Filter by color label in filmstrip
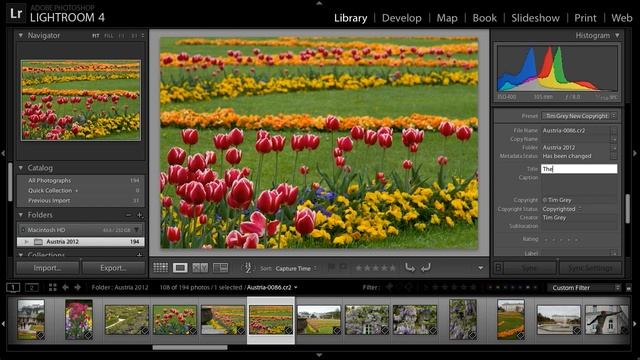Image resolution: width=640 pixels, height=360 pixels. click(x=513, y=288)
